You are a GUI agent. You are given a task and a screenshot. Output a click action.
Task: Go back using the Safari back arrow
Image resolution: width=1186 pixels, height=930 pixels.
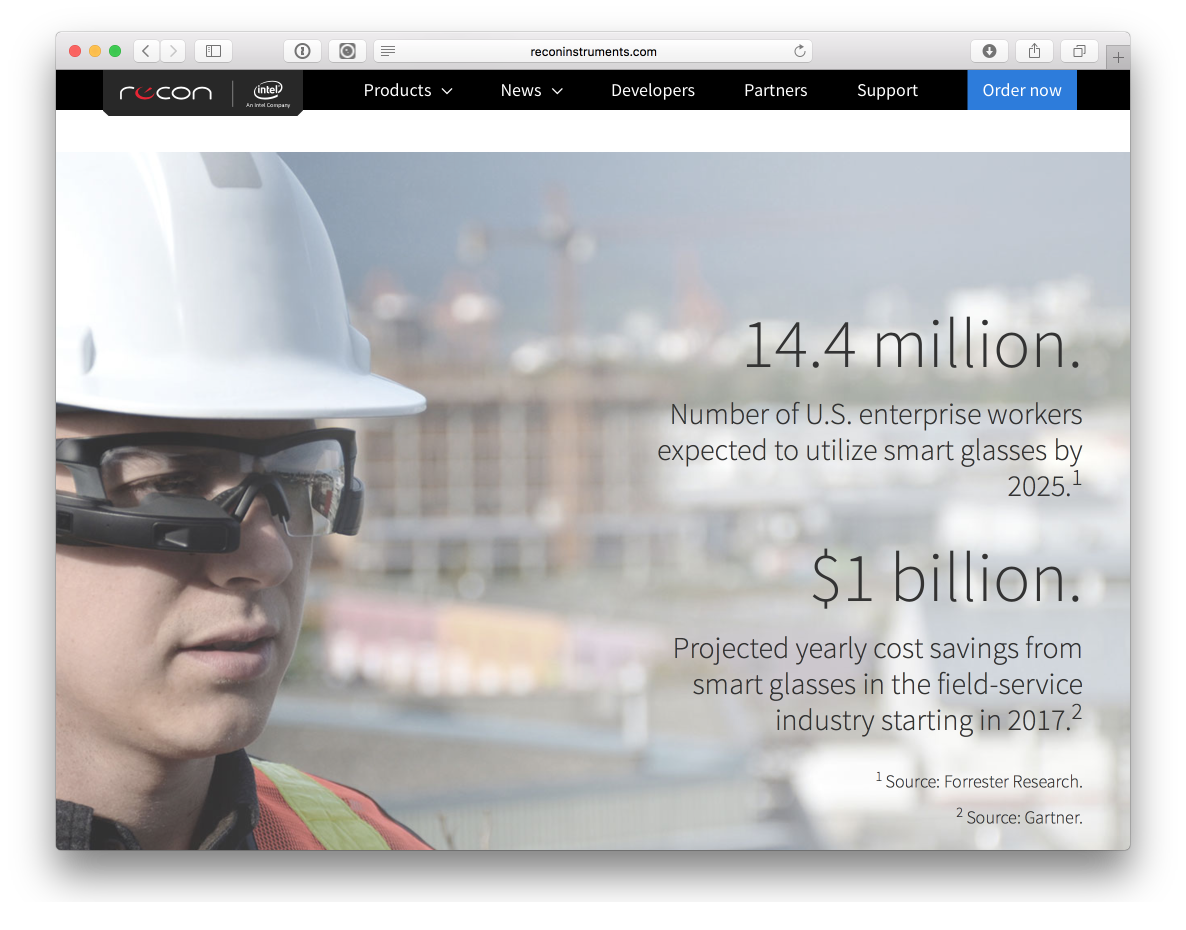(x=146, y=51)
